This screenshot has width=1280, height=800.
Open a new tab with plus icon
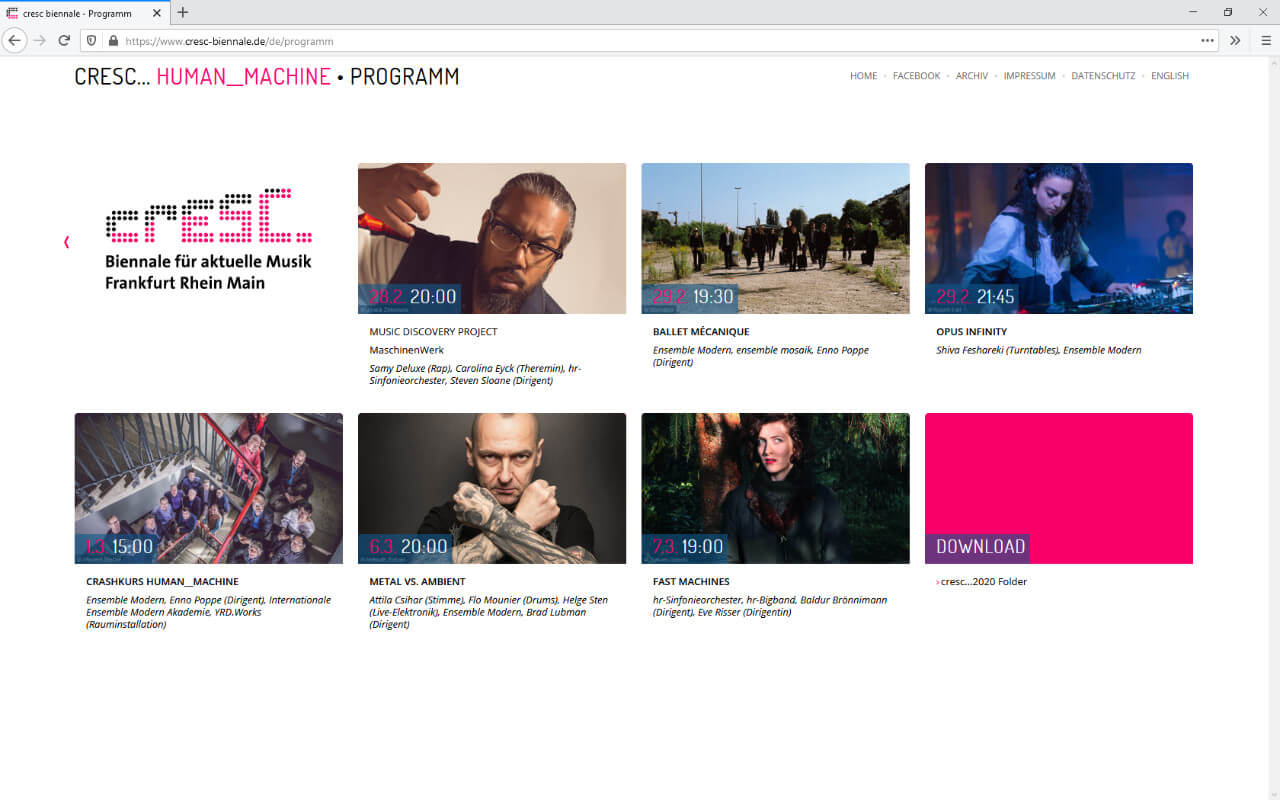click(182, 13)
